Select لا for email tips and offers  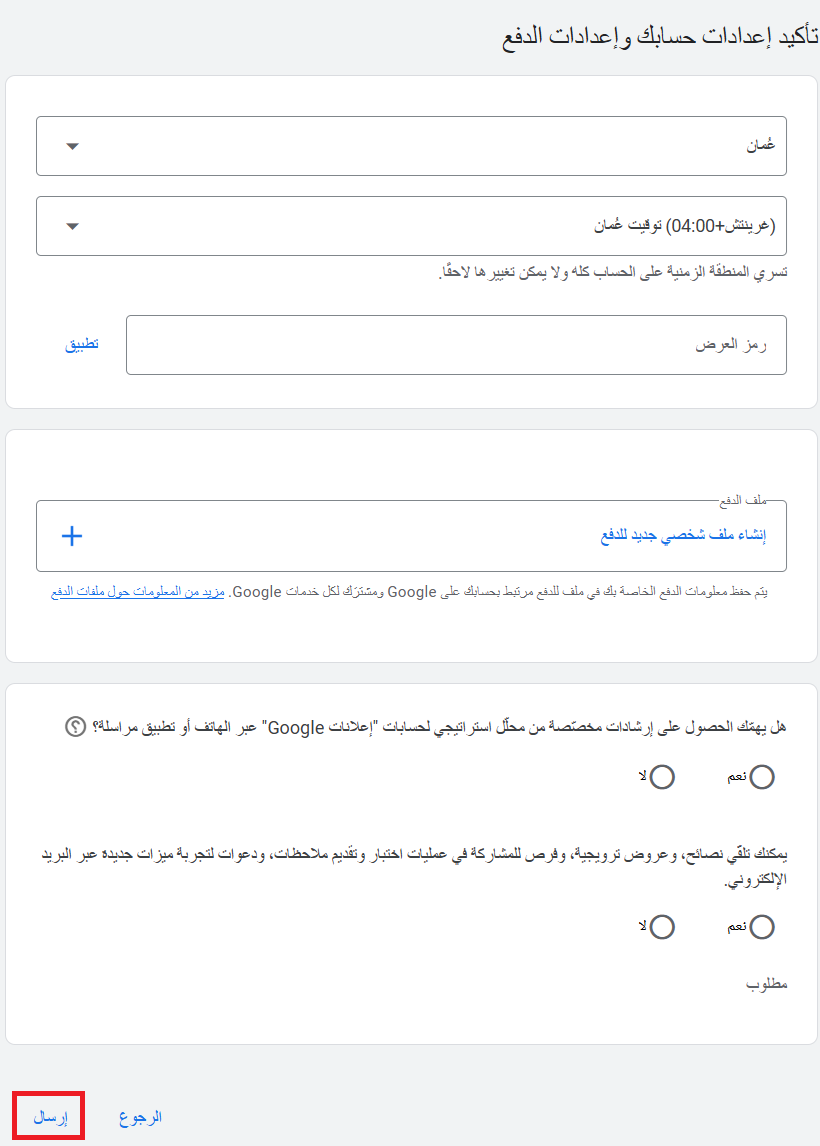click(x=662, y=927)
